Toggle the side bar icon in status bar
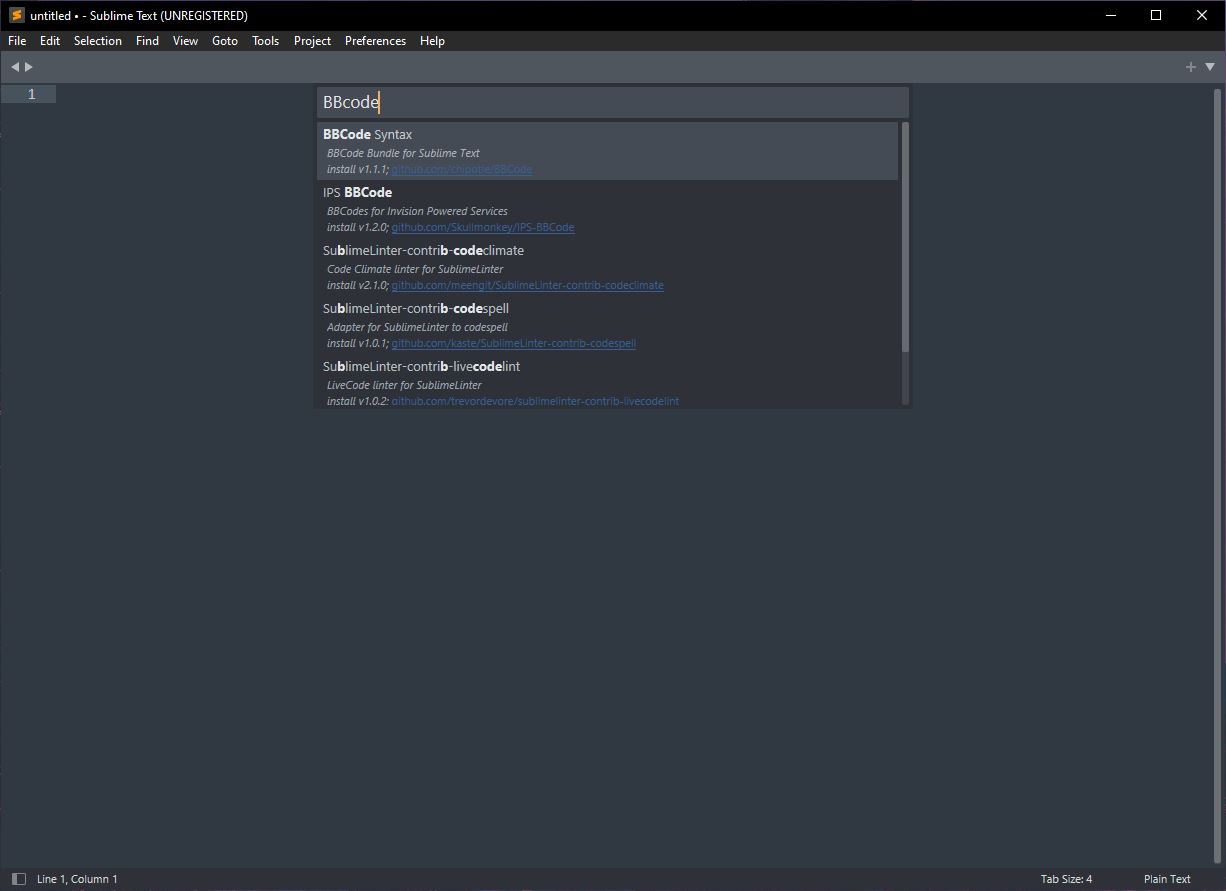The height and width of the screenshot is (891, 1226). [19, 879]
